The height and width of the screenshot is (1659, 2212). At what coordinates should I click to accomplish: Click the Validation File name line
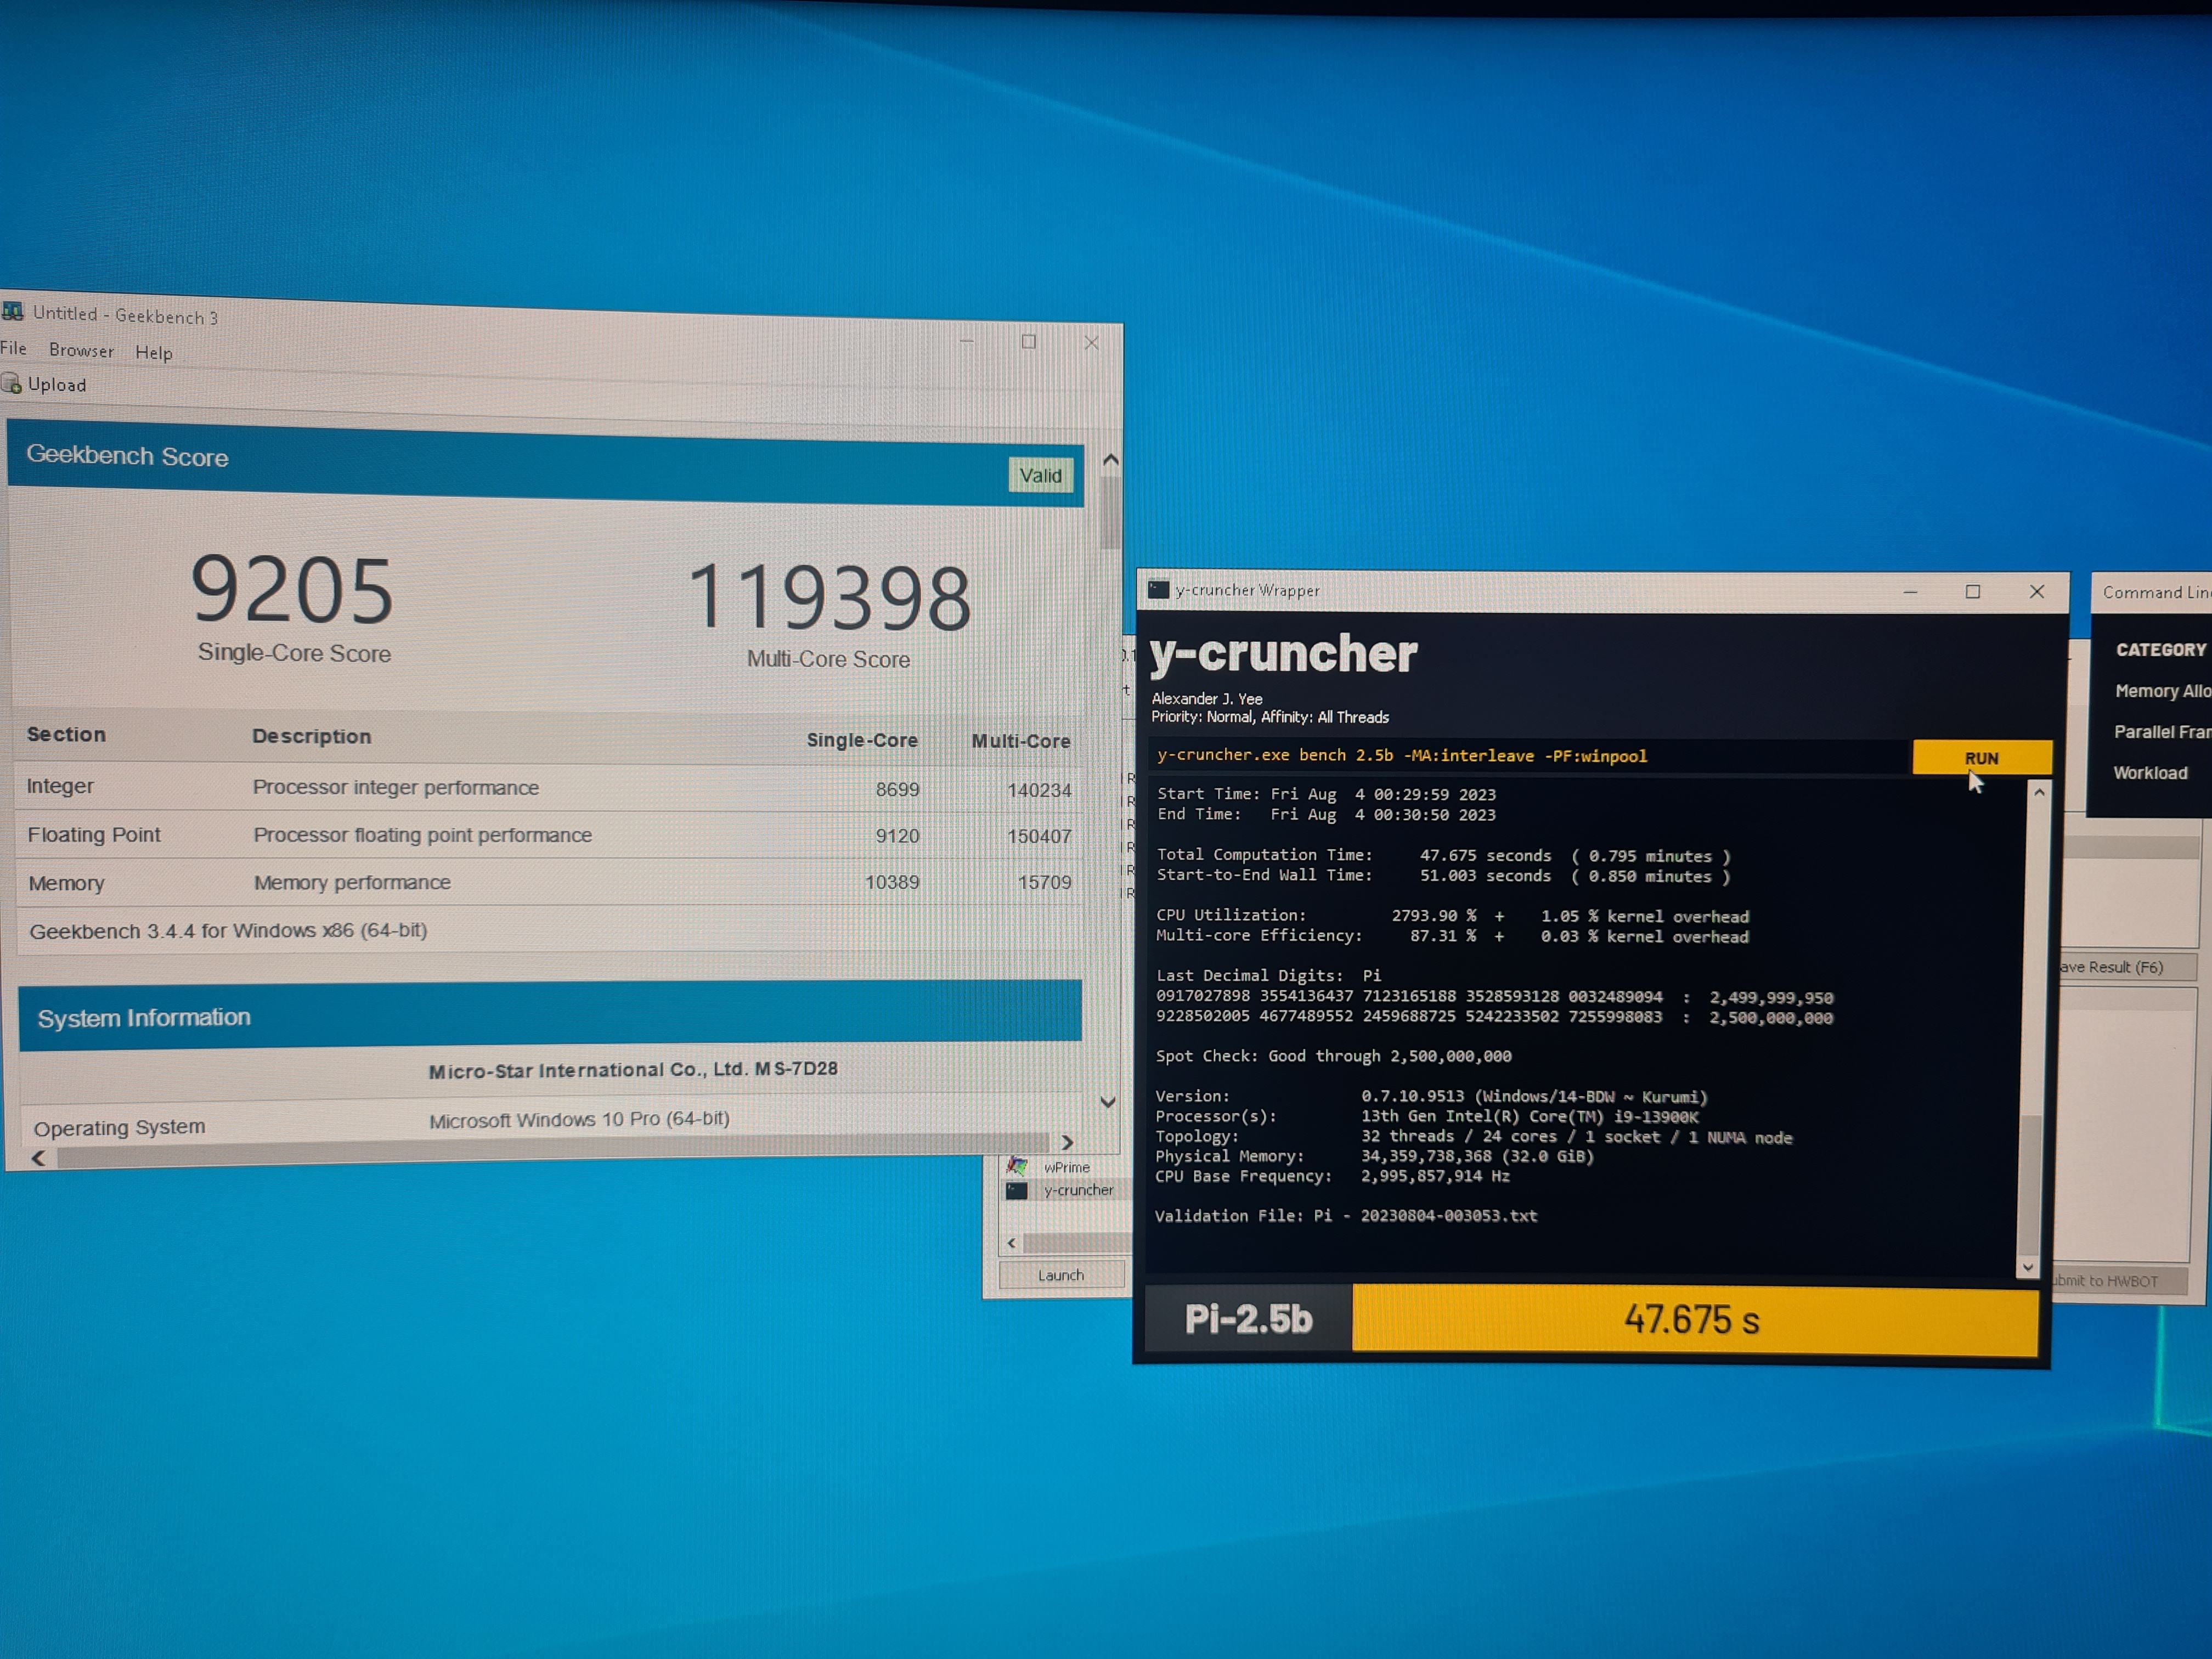coord(1346,1215)
